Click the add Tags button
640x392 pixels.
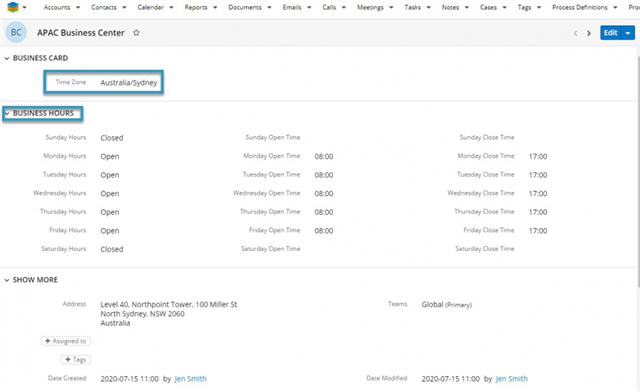[x=76, y=360]
